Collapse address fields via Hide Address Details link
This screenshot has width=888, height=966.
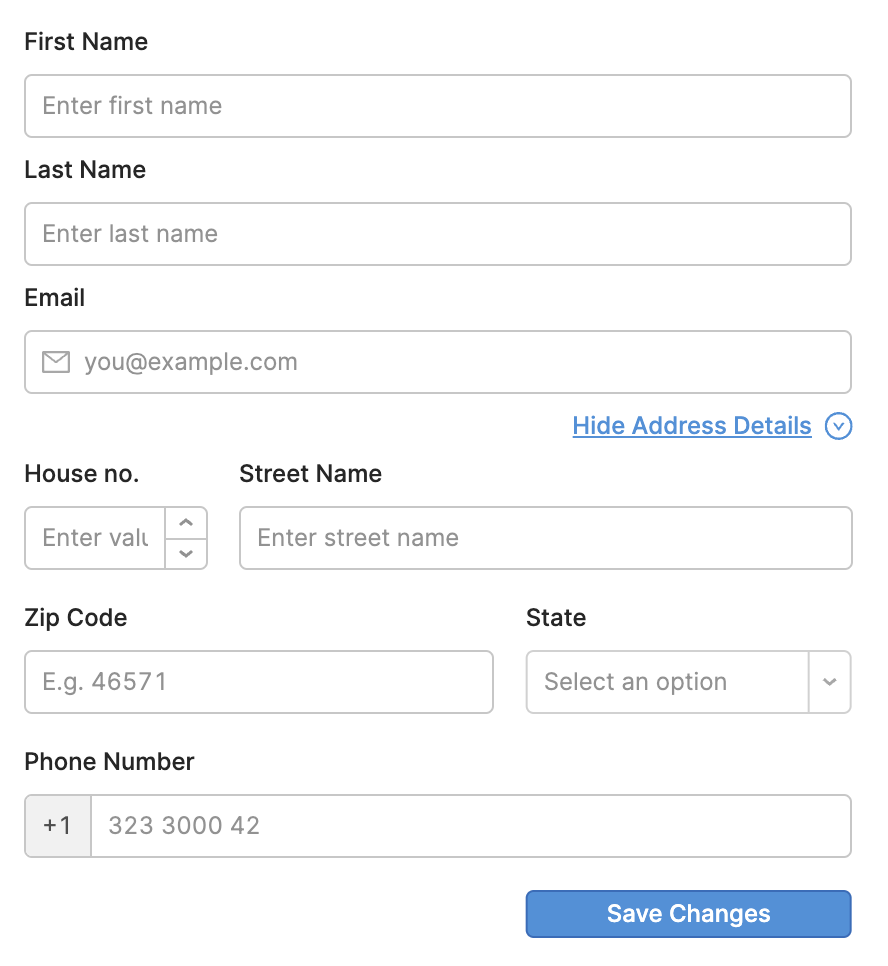(x=691, y=426)
